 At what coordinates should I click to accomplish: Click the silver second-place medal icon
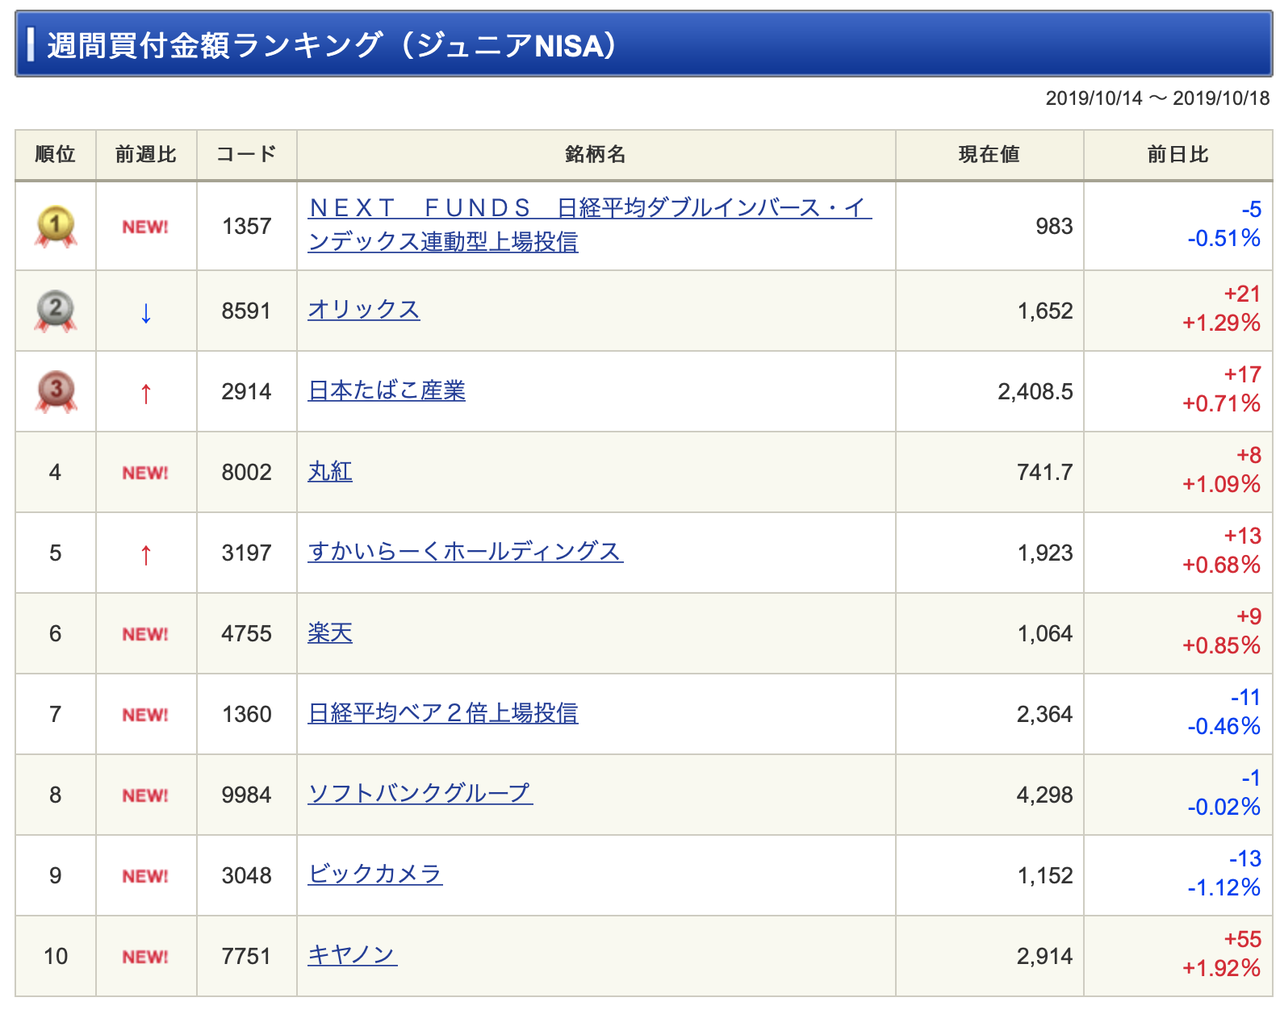55,311
